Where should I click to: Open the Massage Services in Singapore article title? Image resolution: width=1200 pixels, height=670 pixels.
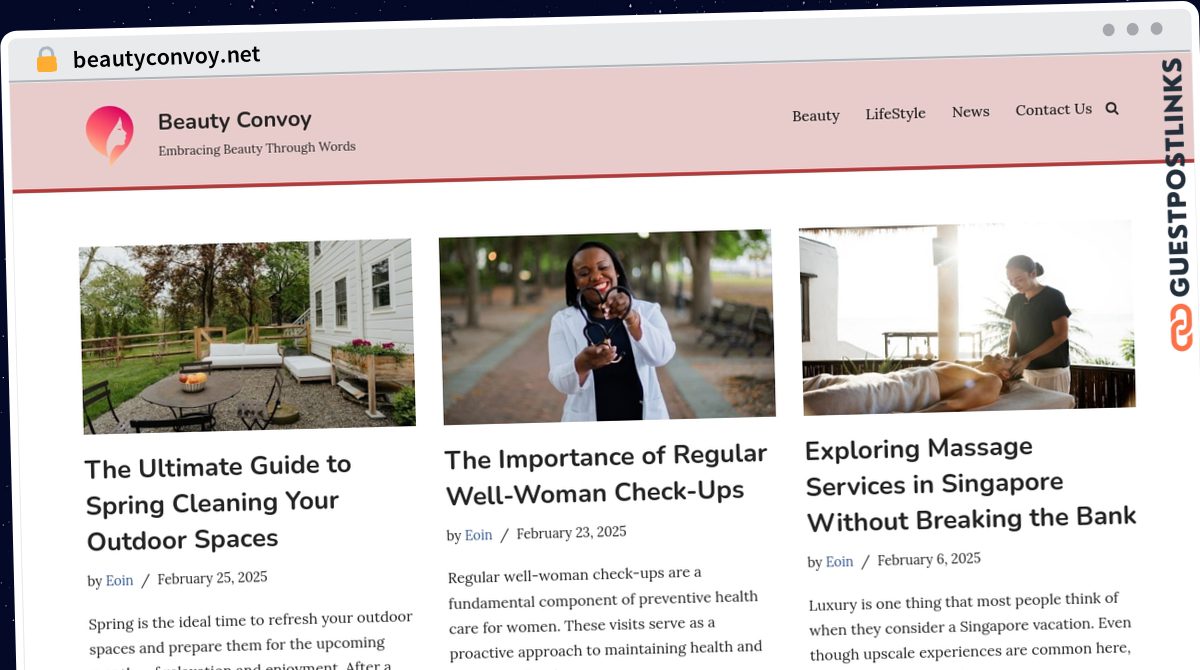970,484
